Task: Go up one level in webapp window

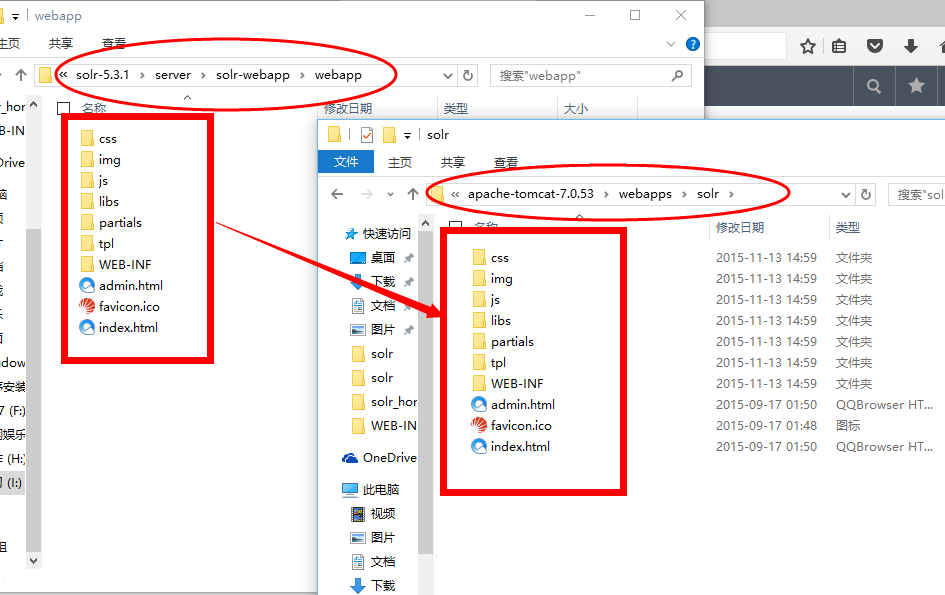Action: 21,75
